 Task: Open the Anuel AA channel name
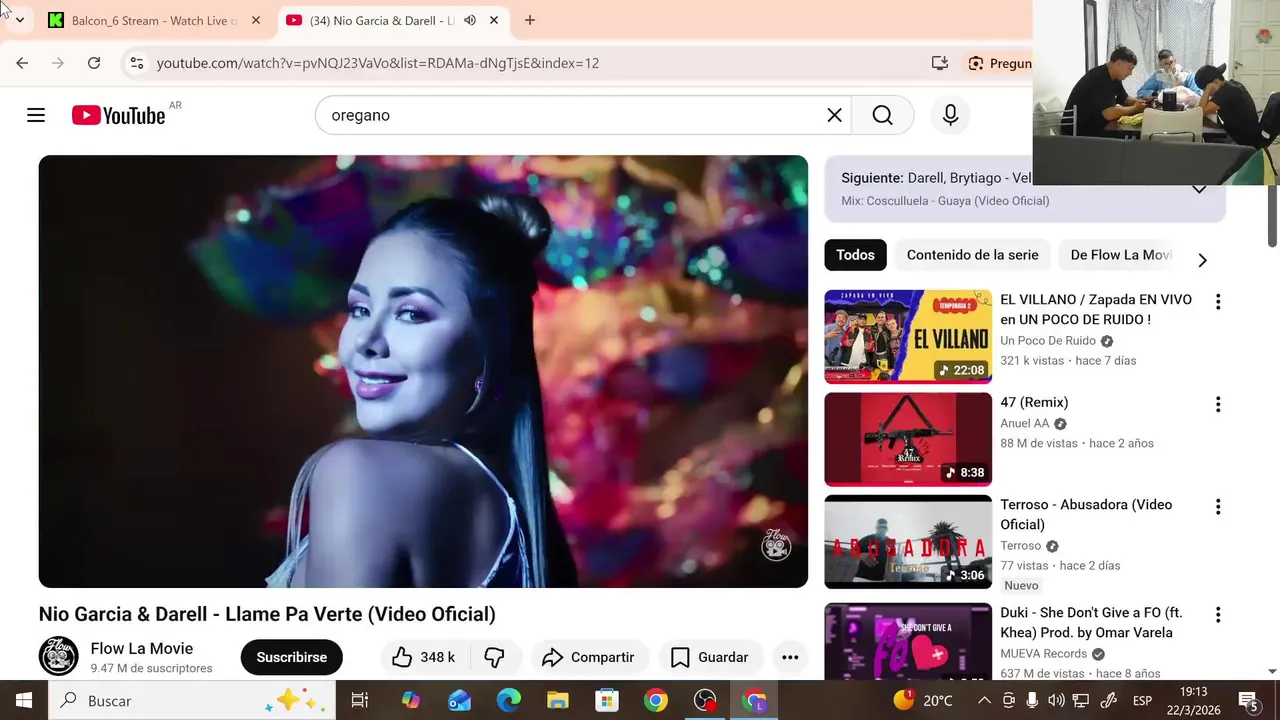pyautogui.click(x=1025, y=423)
